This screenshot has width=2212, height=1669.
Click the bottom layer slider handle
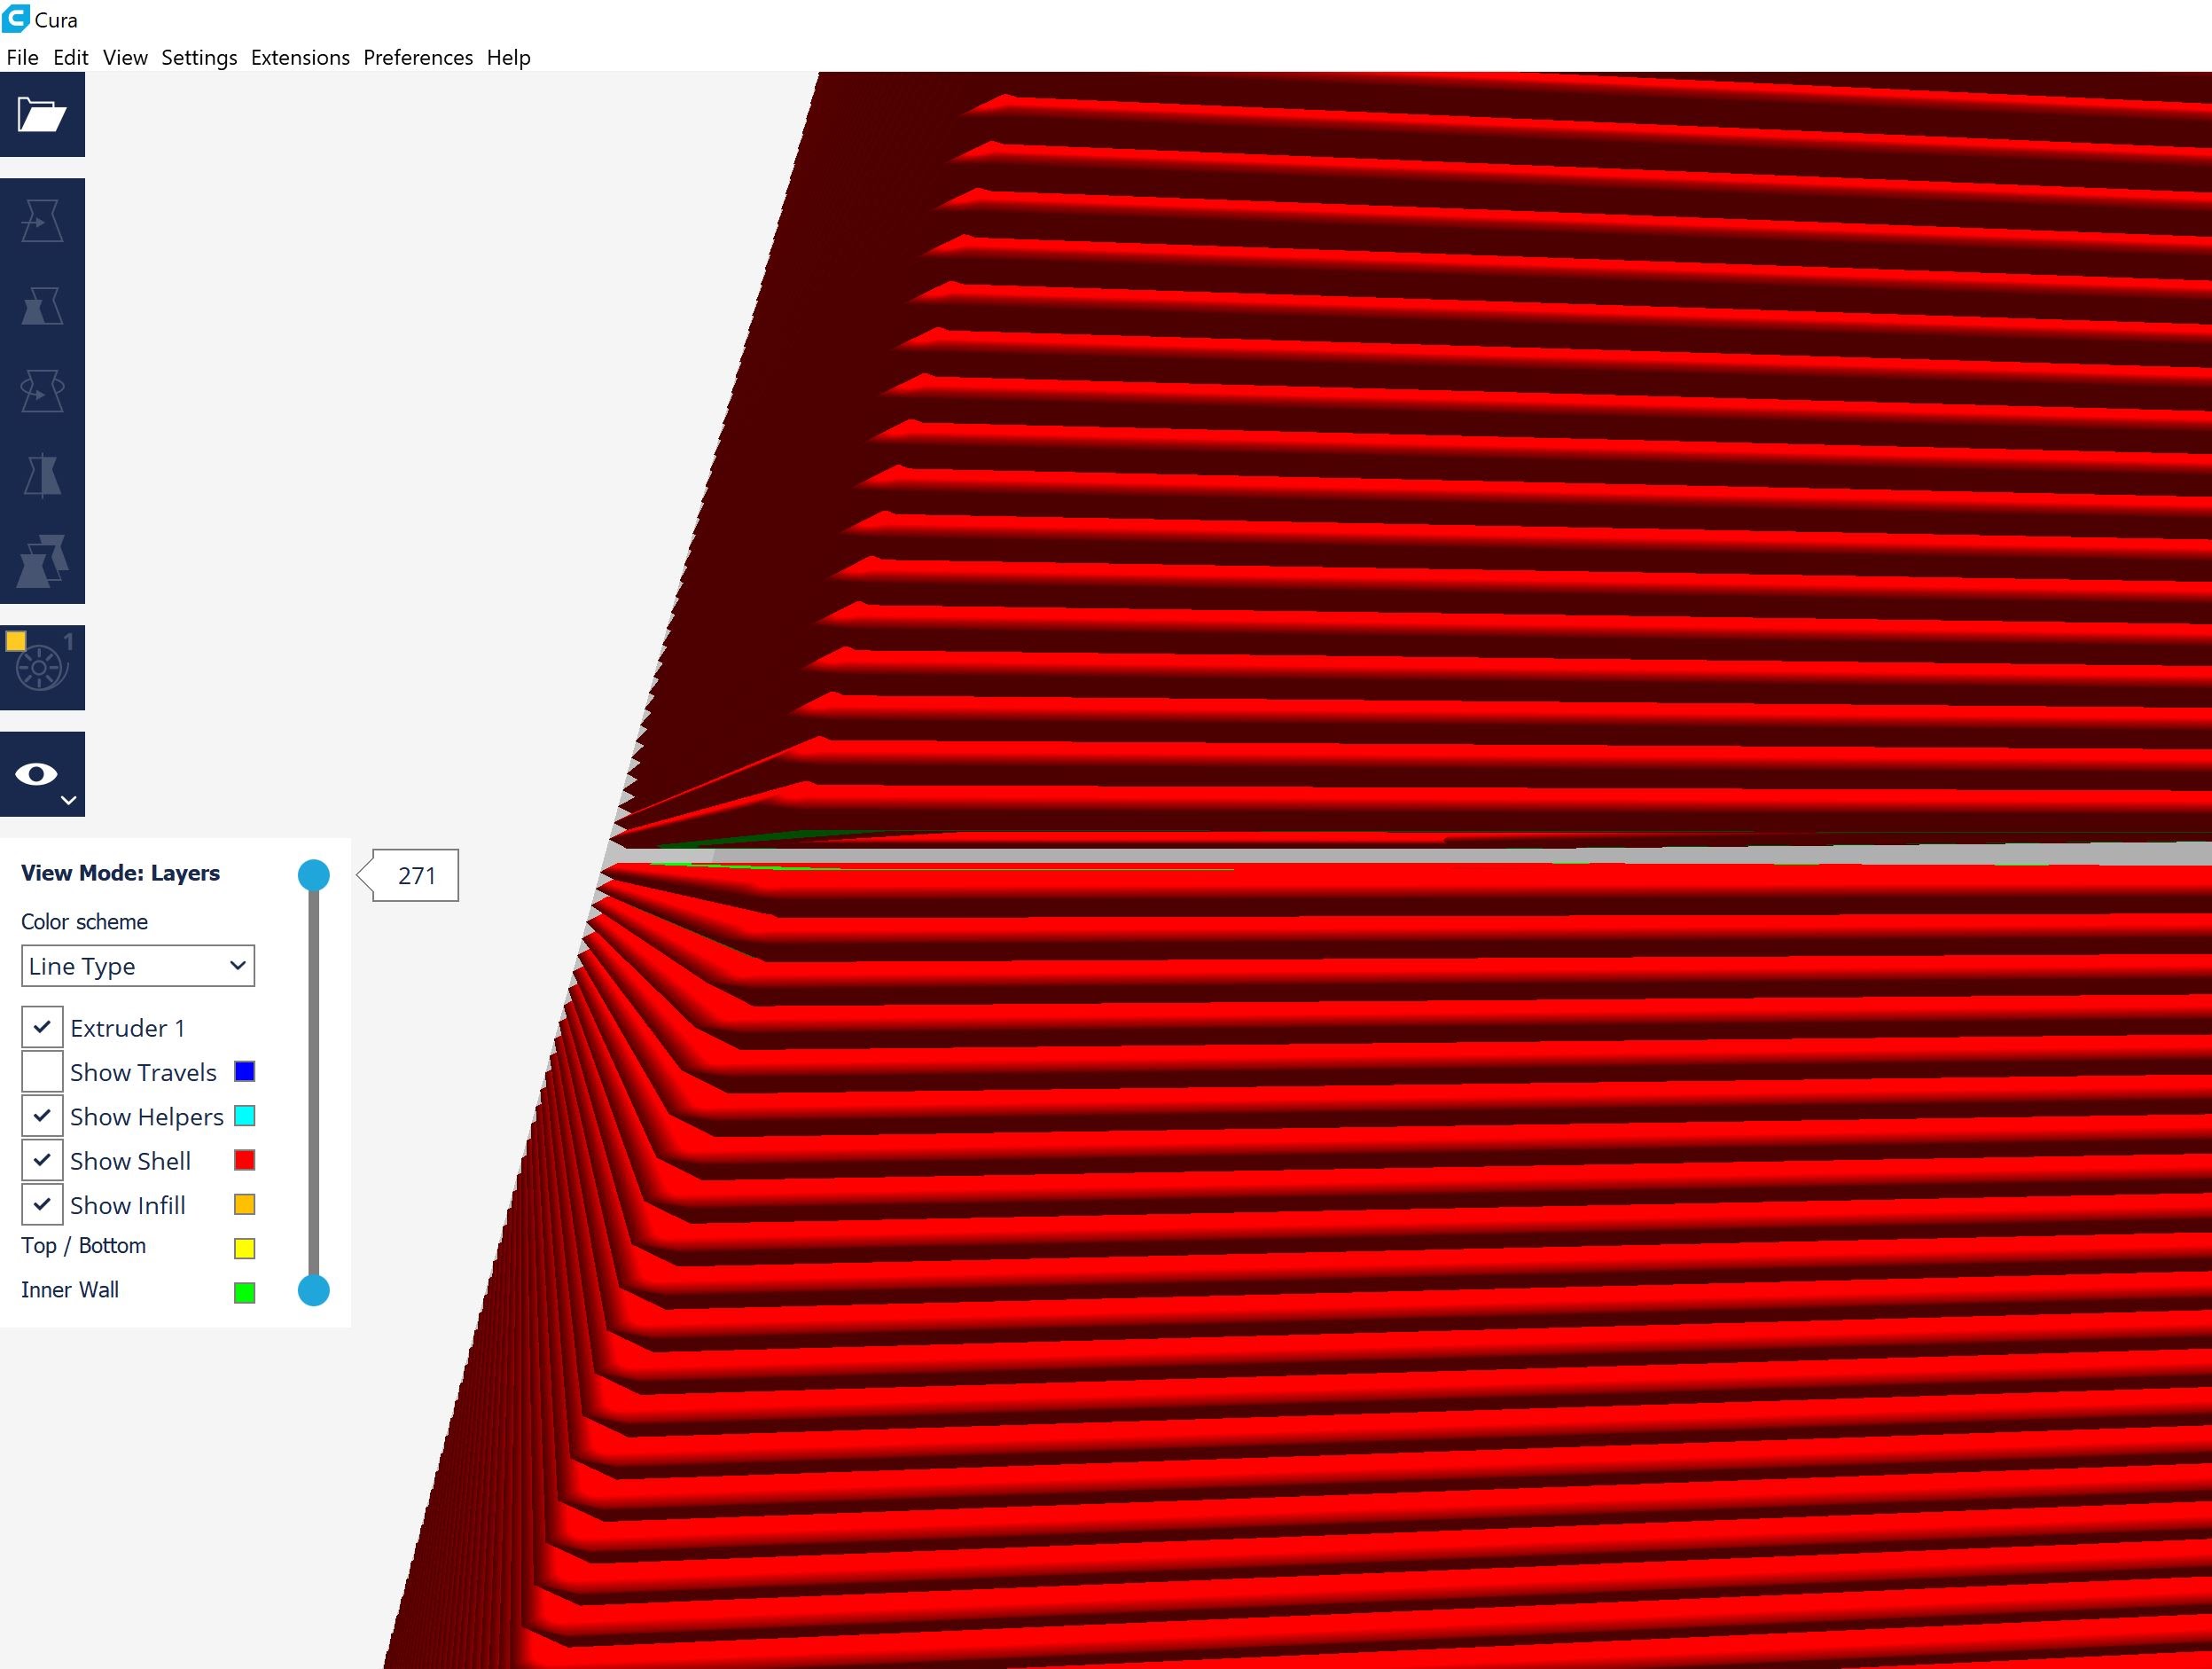tap(314, 1290)
